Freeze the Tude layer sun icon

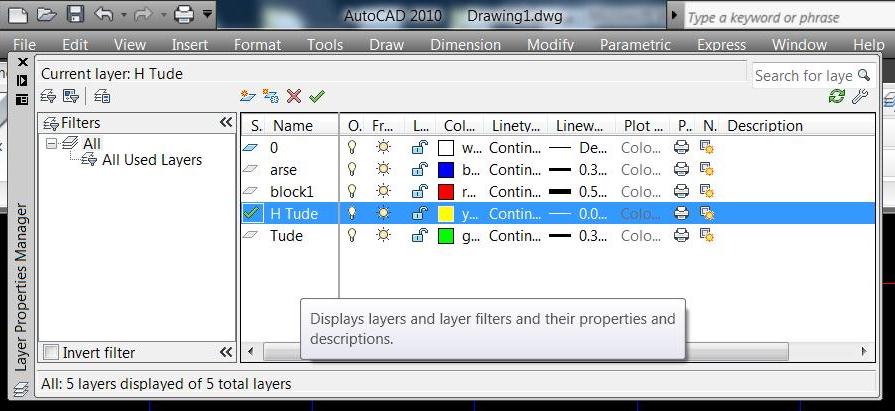[383, 236]
